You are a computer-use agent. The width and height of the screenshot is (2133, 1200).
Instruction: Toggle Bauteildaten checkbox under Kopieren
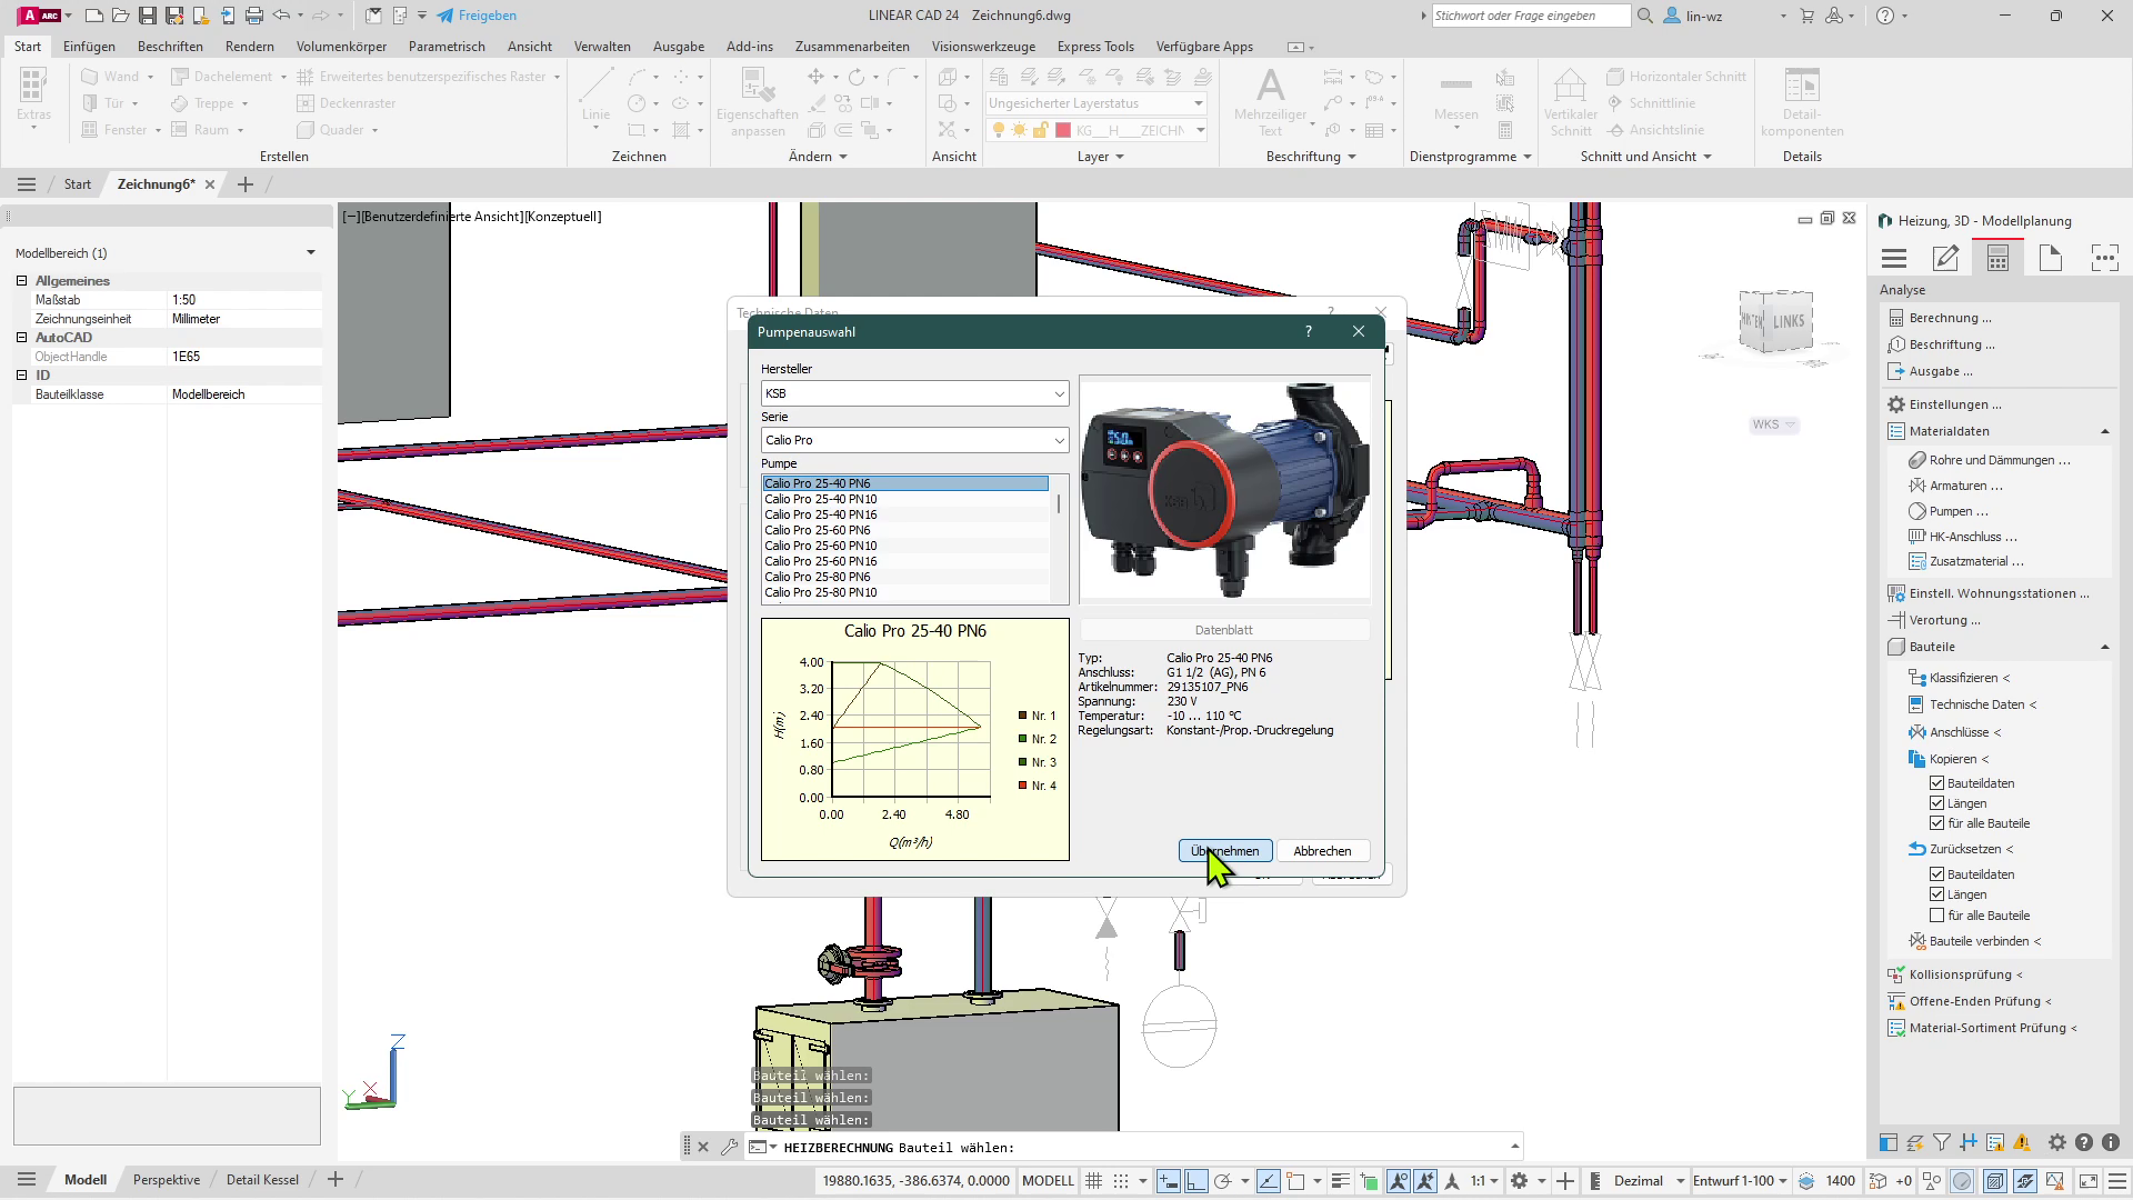1938,783
